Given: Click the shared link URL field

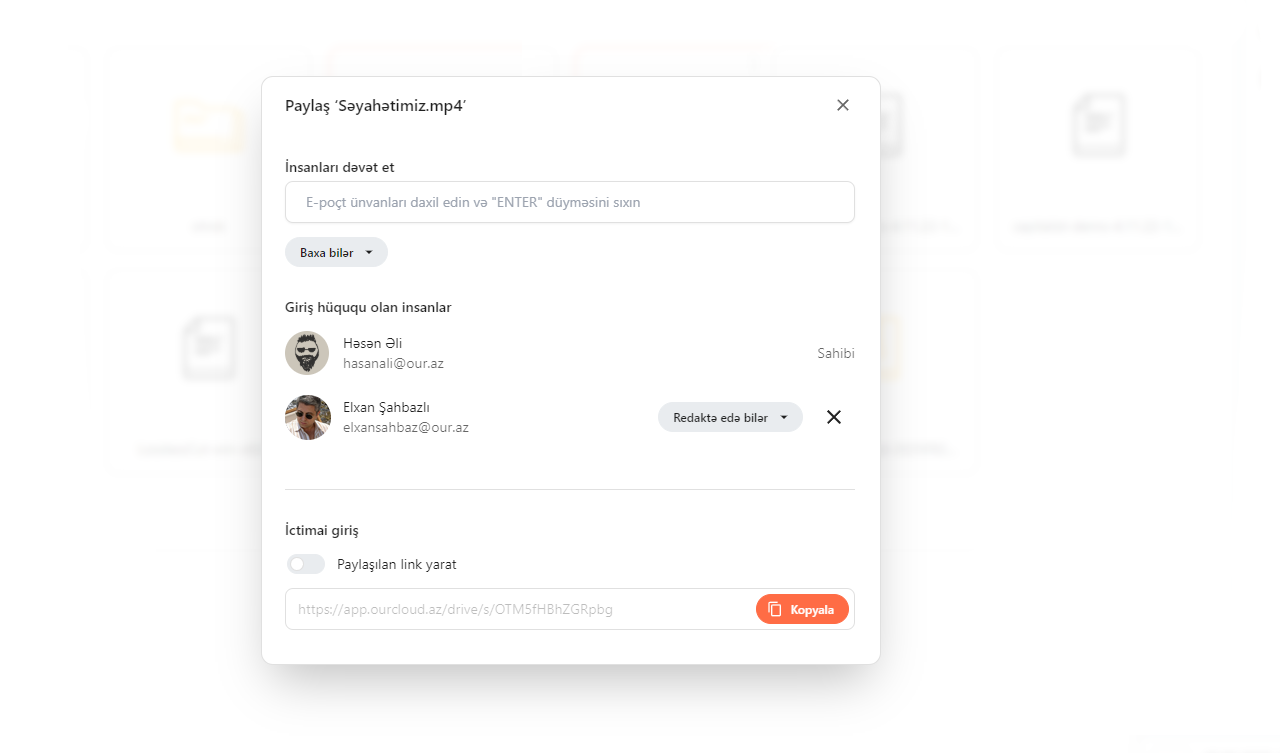Looking at the screenshot, I should tap(520, 609).
